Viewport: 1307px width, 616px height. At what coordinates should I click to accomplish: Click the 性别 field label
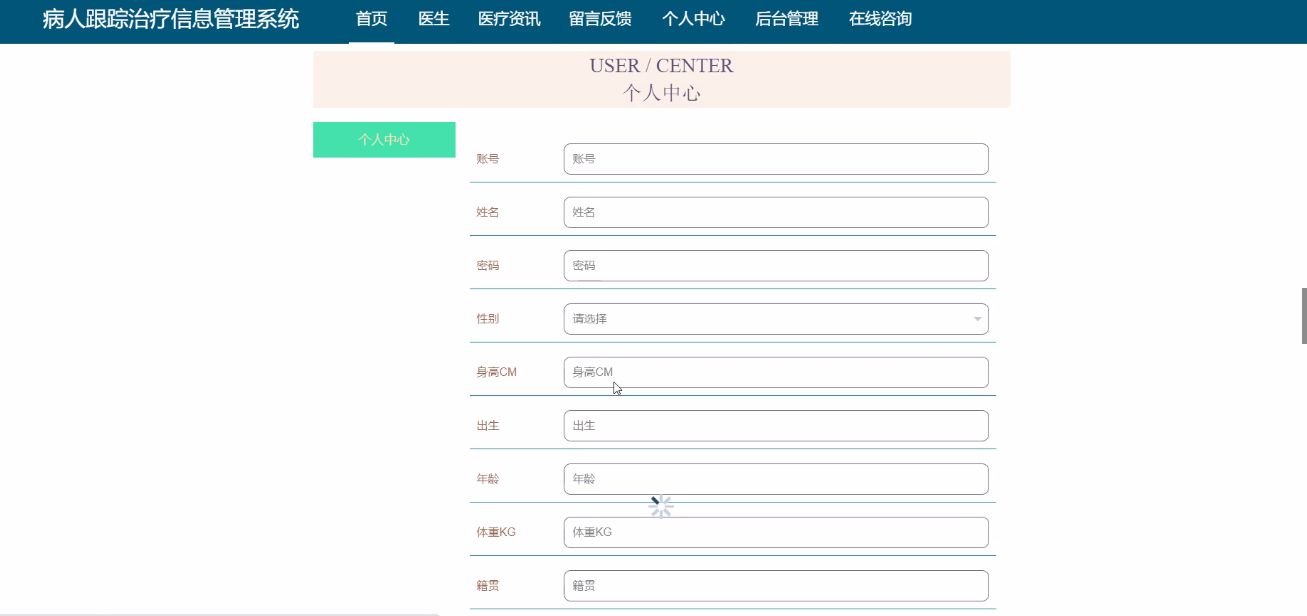tap(487, 319)
